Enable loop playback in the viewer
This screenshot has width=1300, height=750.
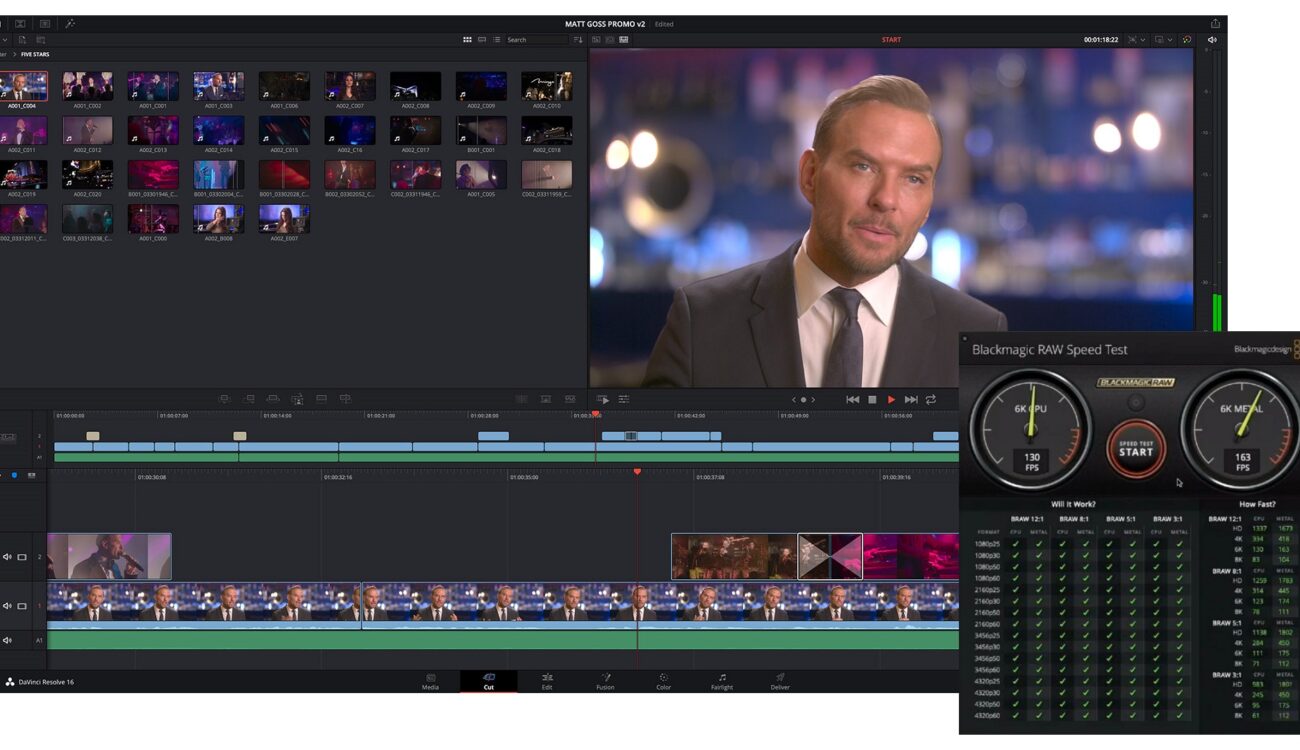tap(931, 399)
